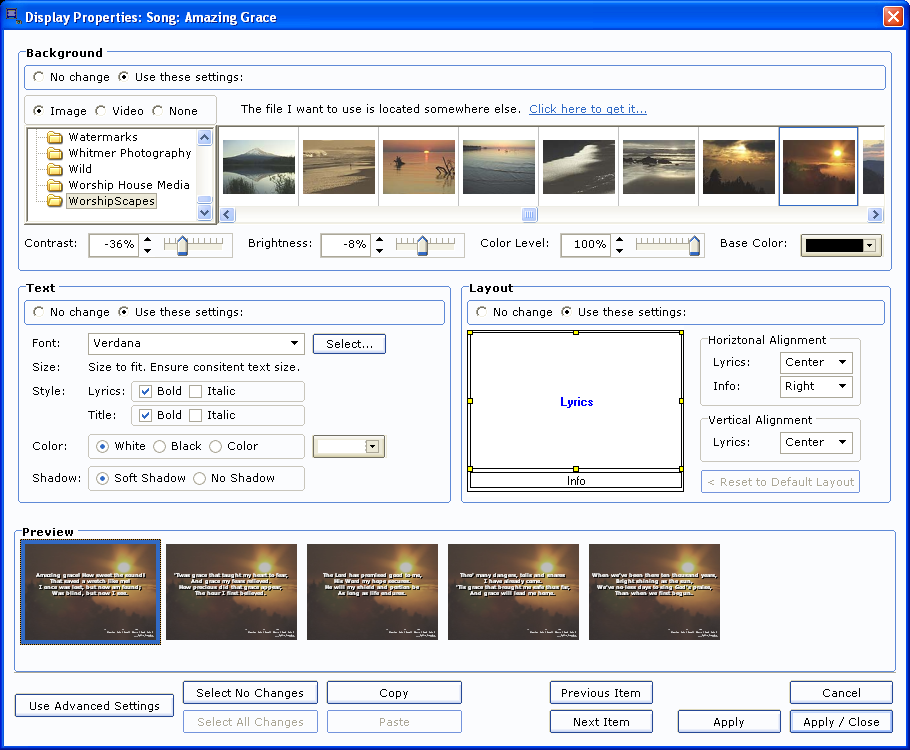
Task: Choose the No Shadow radio option
Action: click(x=200, y=478)
